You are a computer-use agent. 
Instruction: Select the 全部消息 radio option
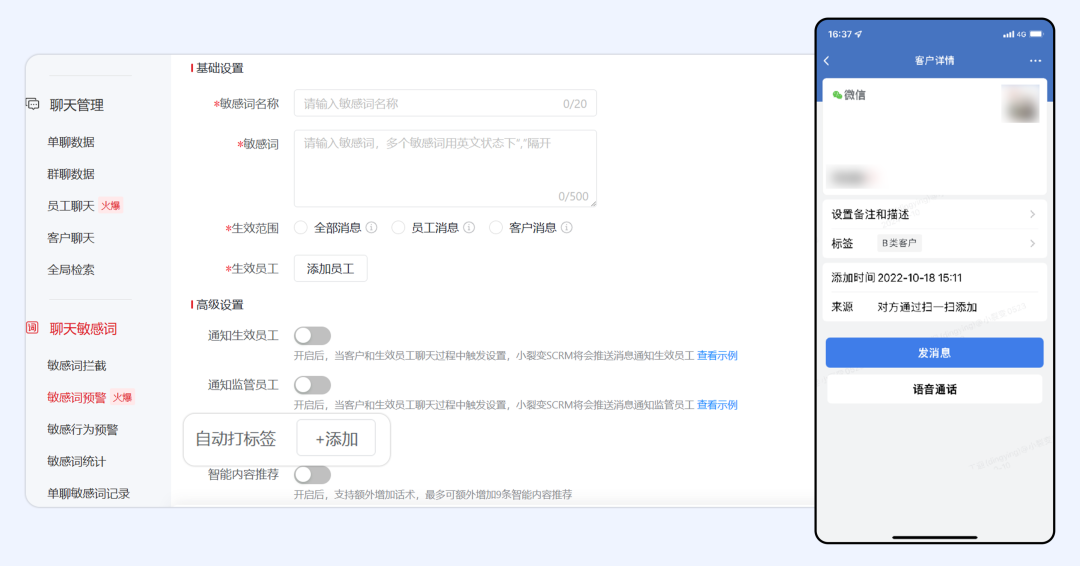tap(301, 228)
